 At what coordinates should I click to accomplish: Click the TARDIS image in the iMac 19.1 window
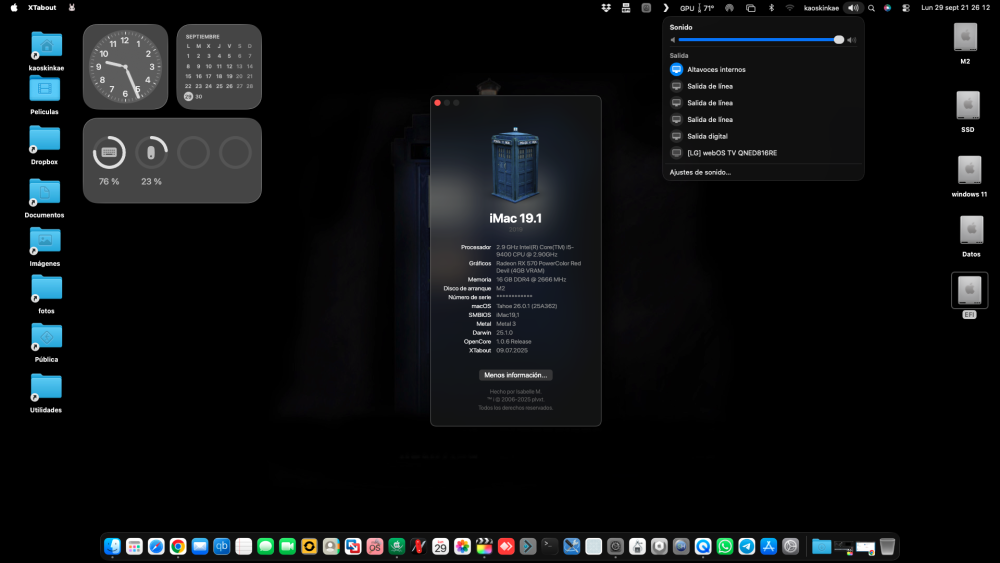(x=515, y=164)
